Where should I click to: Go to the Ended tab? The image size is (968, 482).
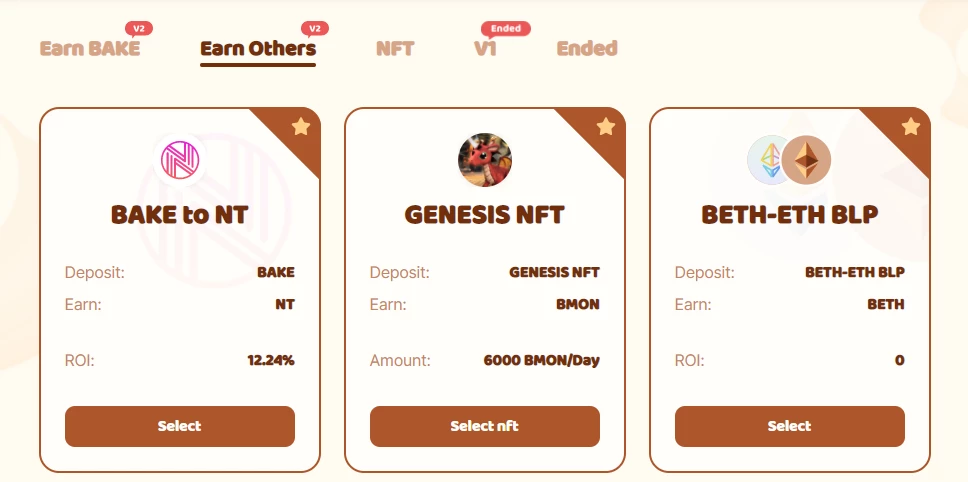tap(586, 48)
